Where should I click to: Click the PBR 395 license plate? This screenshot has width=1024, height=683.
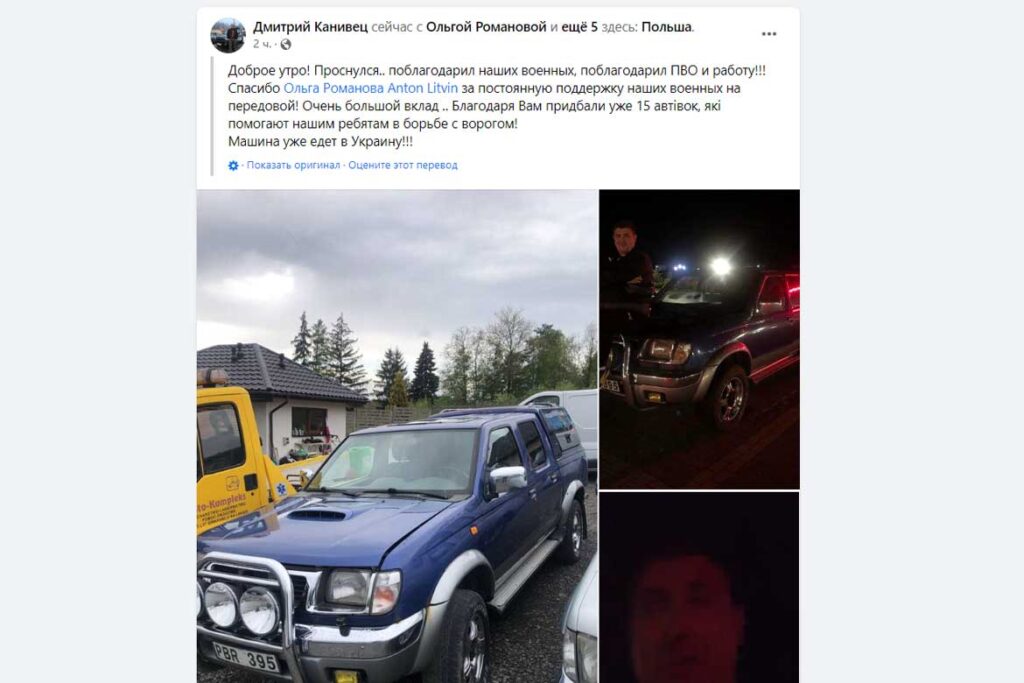[x=246, y=656]
